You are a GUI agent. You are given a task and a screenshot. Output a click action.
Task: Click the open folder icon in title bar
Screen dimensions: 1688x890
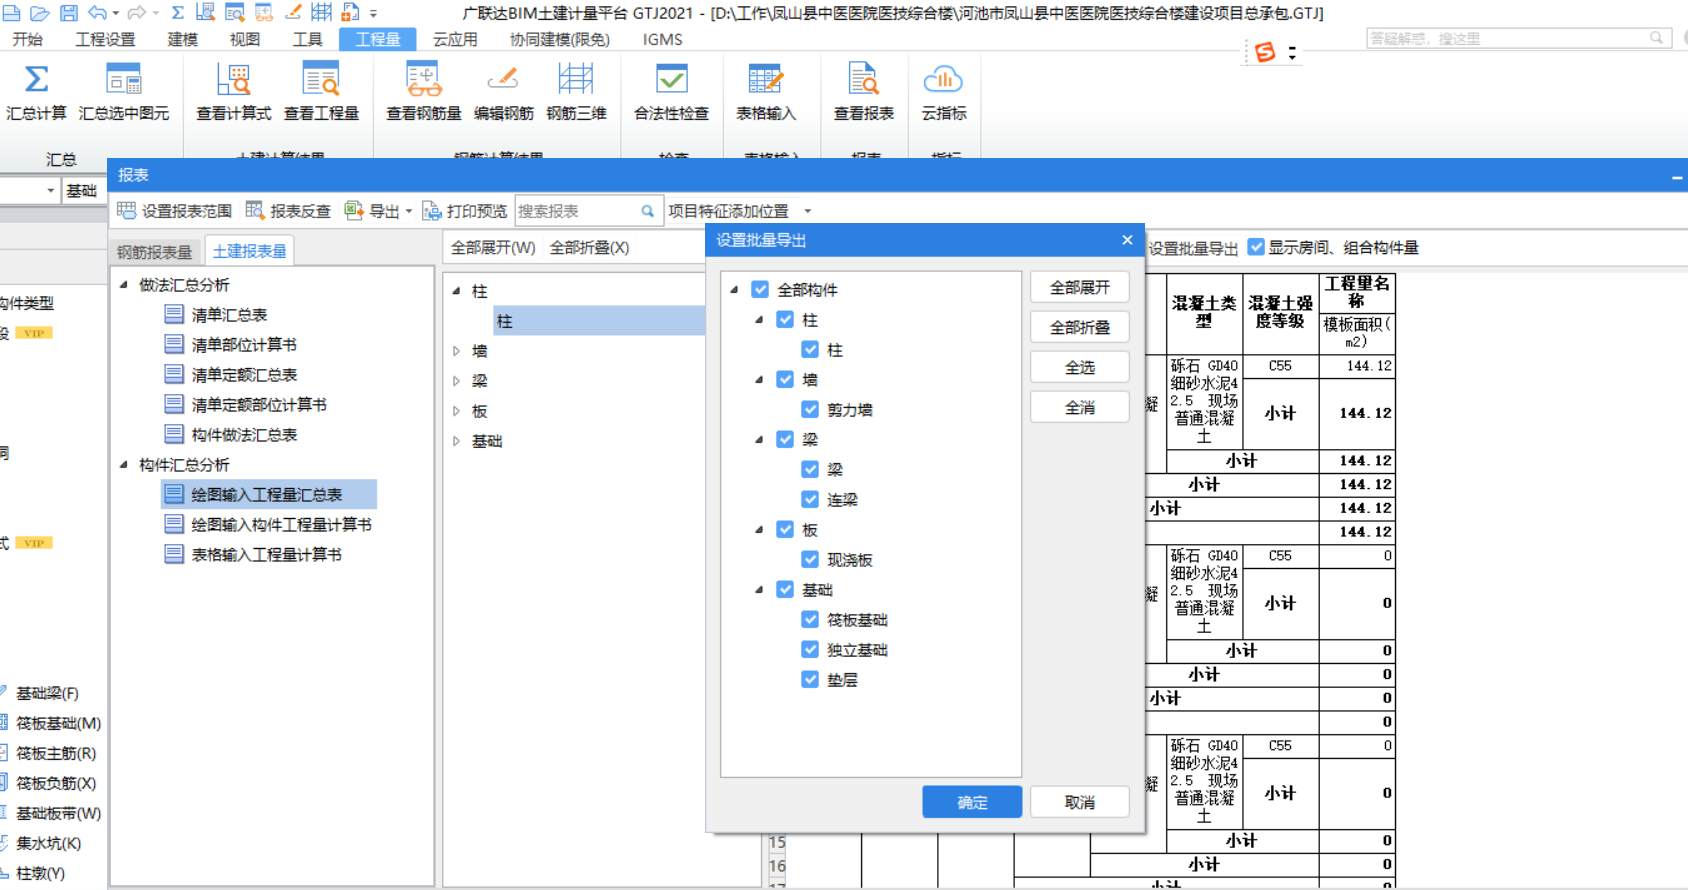[x=40, y=13]
